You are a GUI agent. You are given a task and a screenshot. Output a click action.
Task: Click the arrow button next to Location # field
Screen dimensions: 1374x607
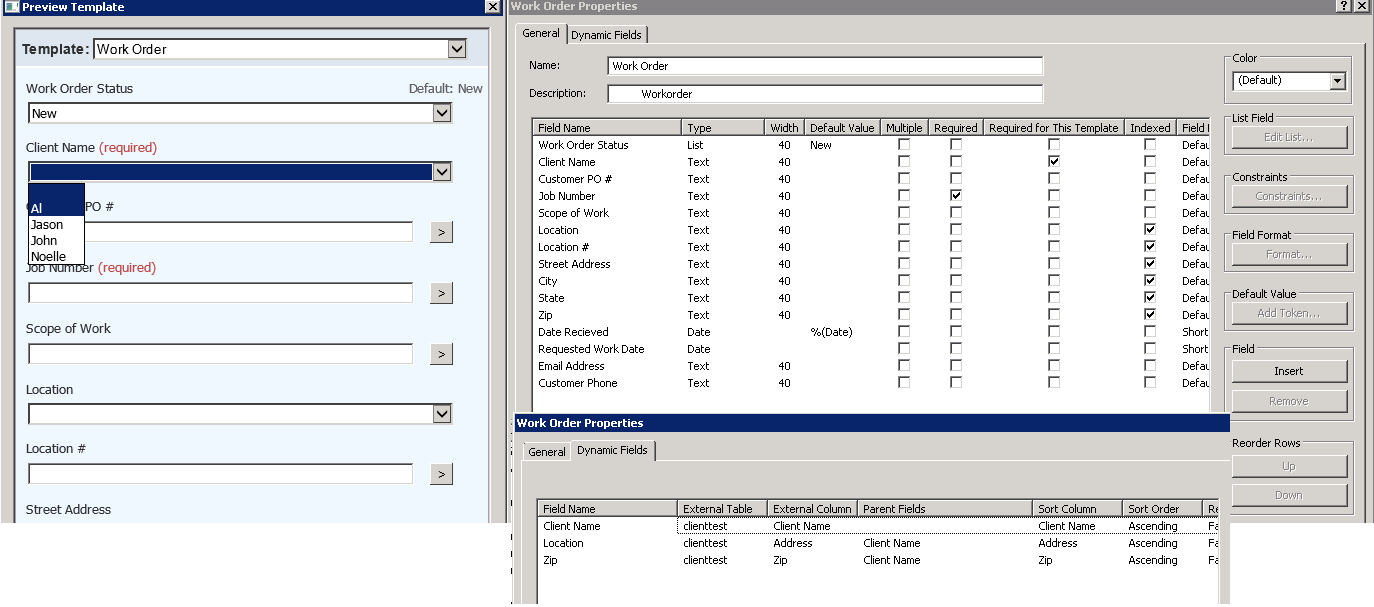point(441,474)
